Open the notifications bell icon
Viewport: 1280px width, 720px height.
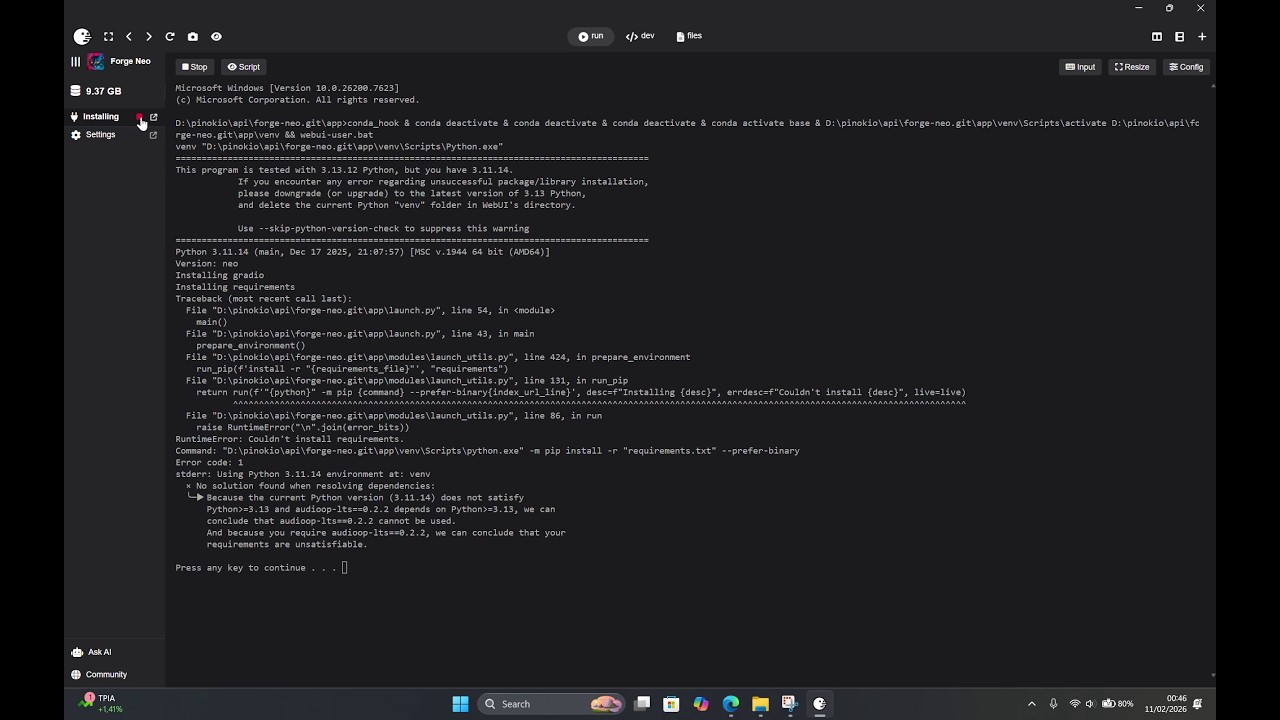(1198, 704)
